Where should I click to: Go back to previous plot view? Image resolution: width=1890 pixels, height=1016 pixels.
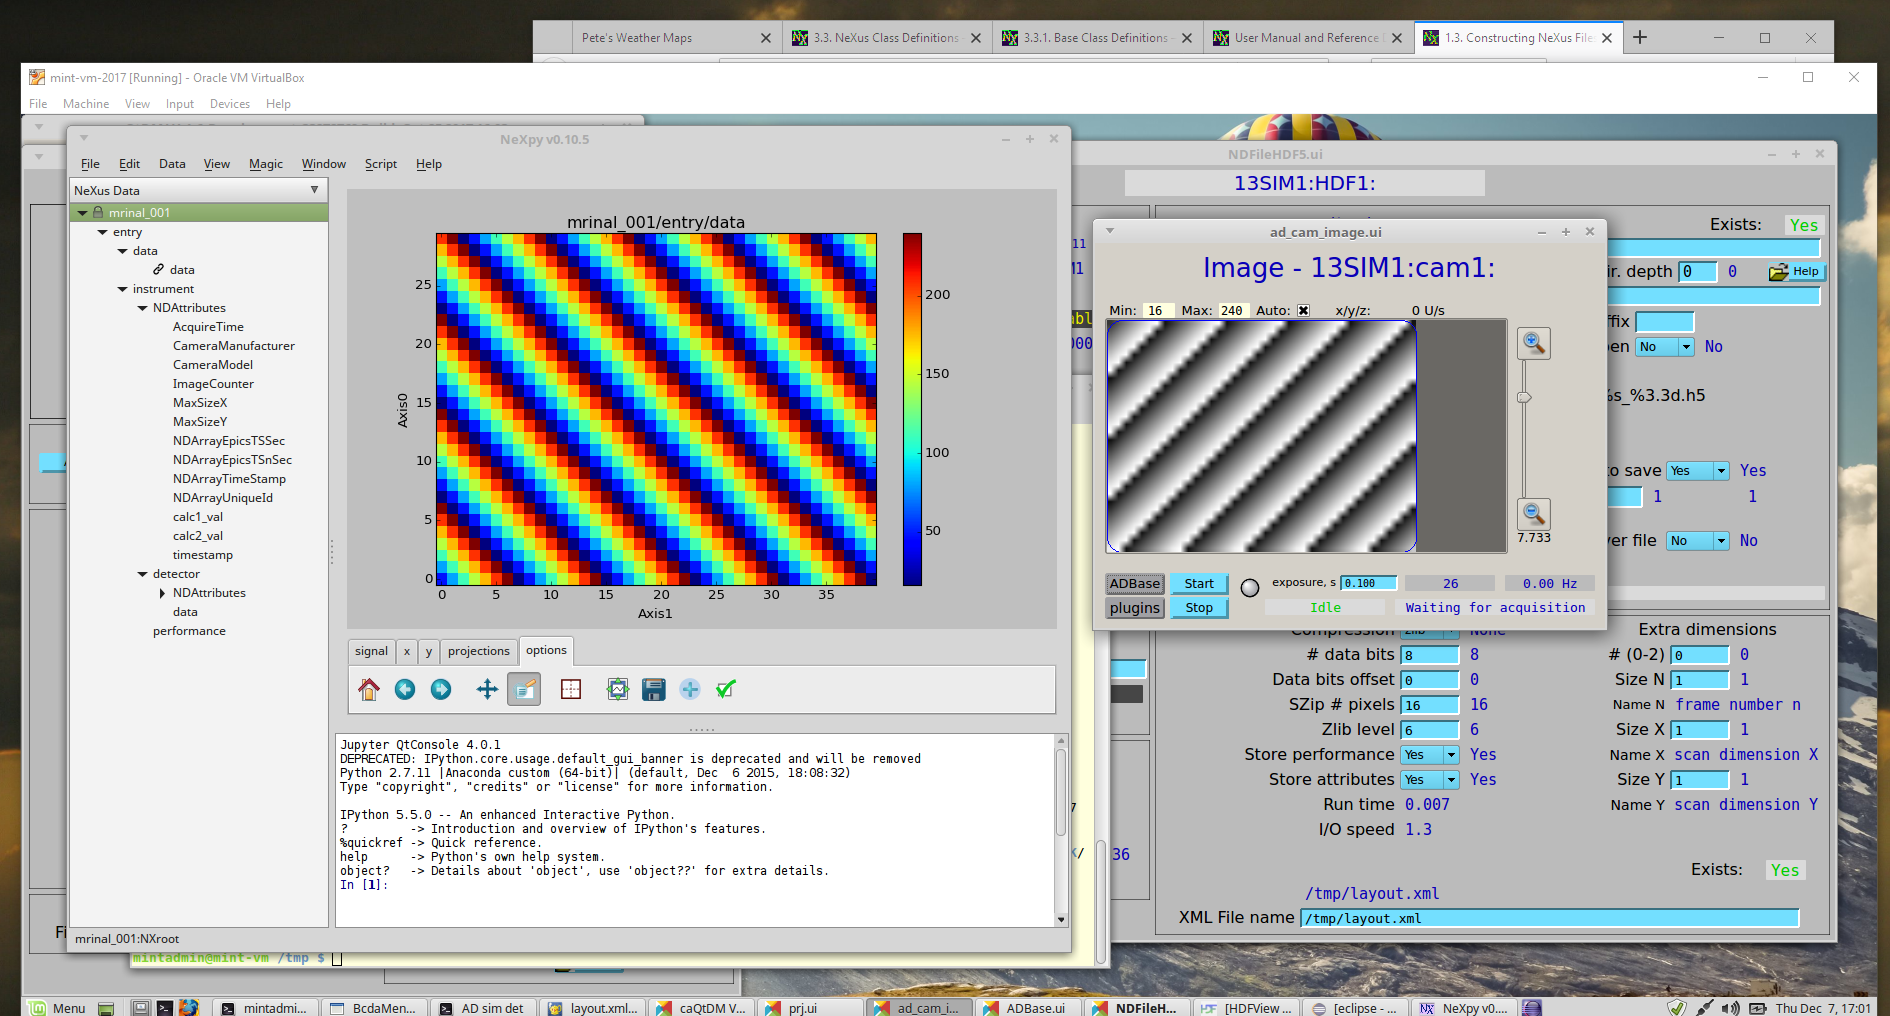tap(405, 689)
